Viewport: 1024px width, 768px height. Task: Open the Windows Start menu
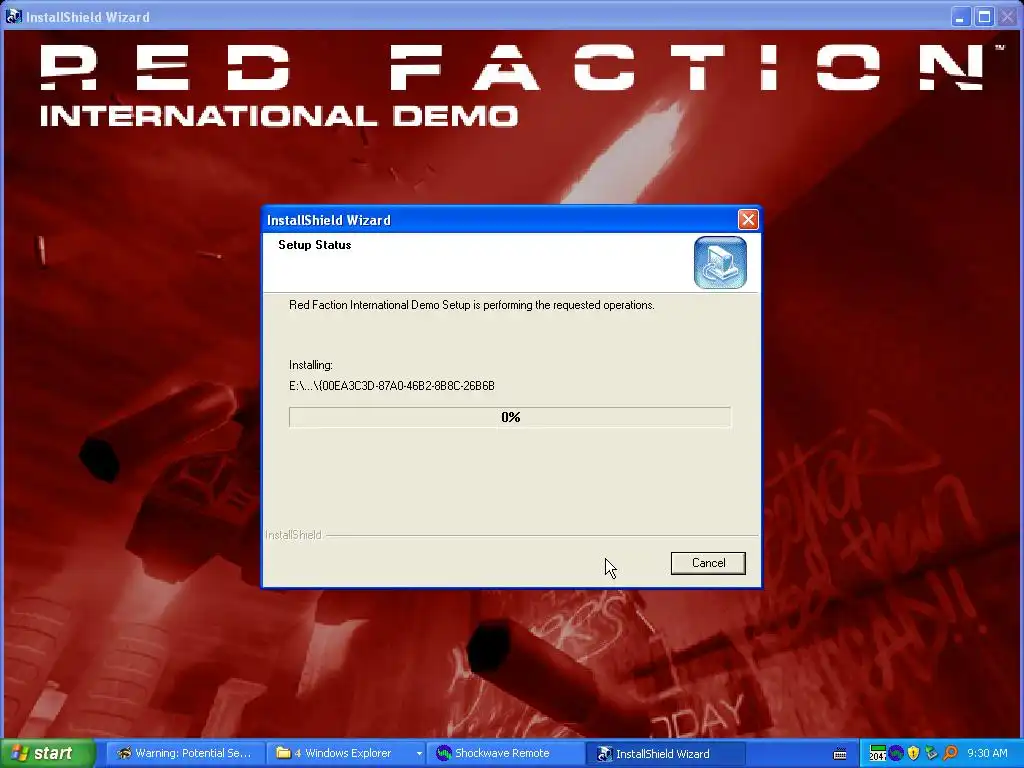coord(47,753)
